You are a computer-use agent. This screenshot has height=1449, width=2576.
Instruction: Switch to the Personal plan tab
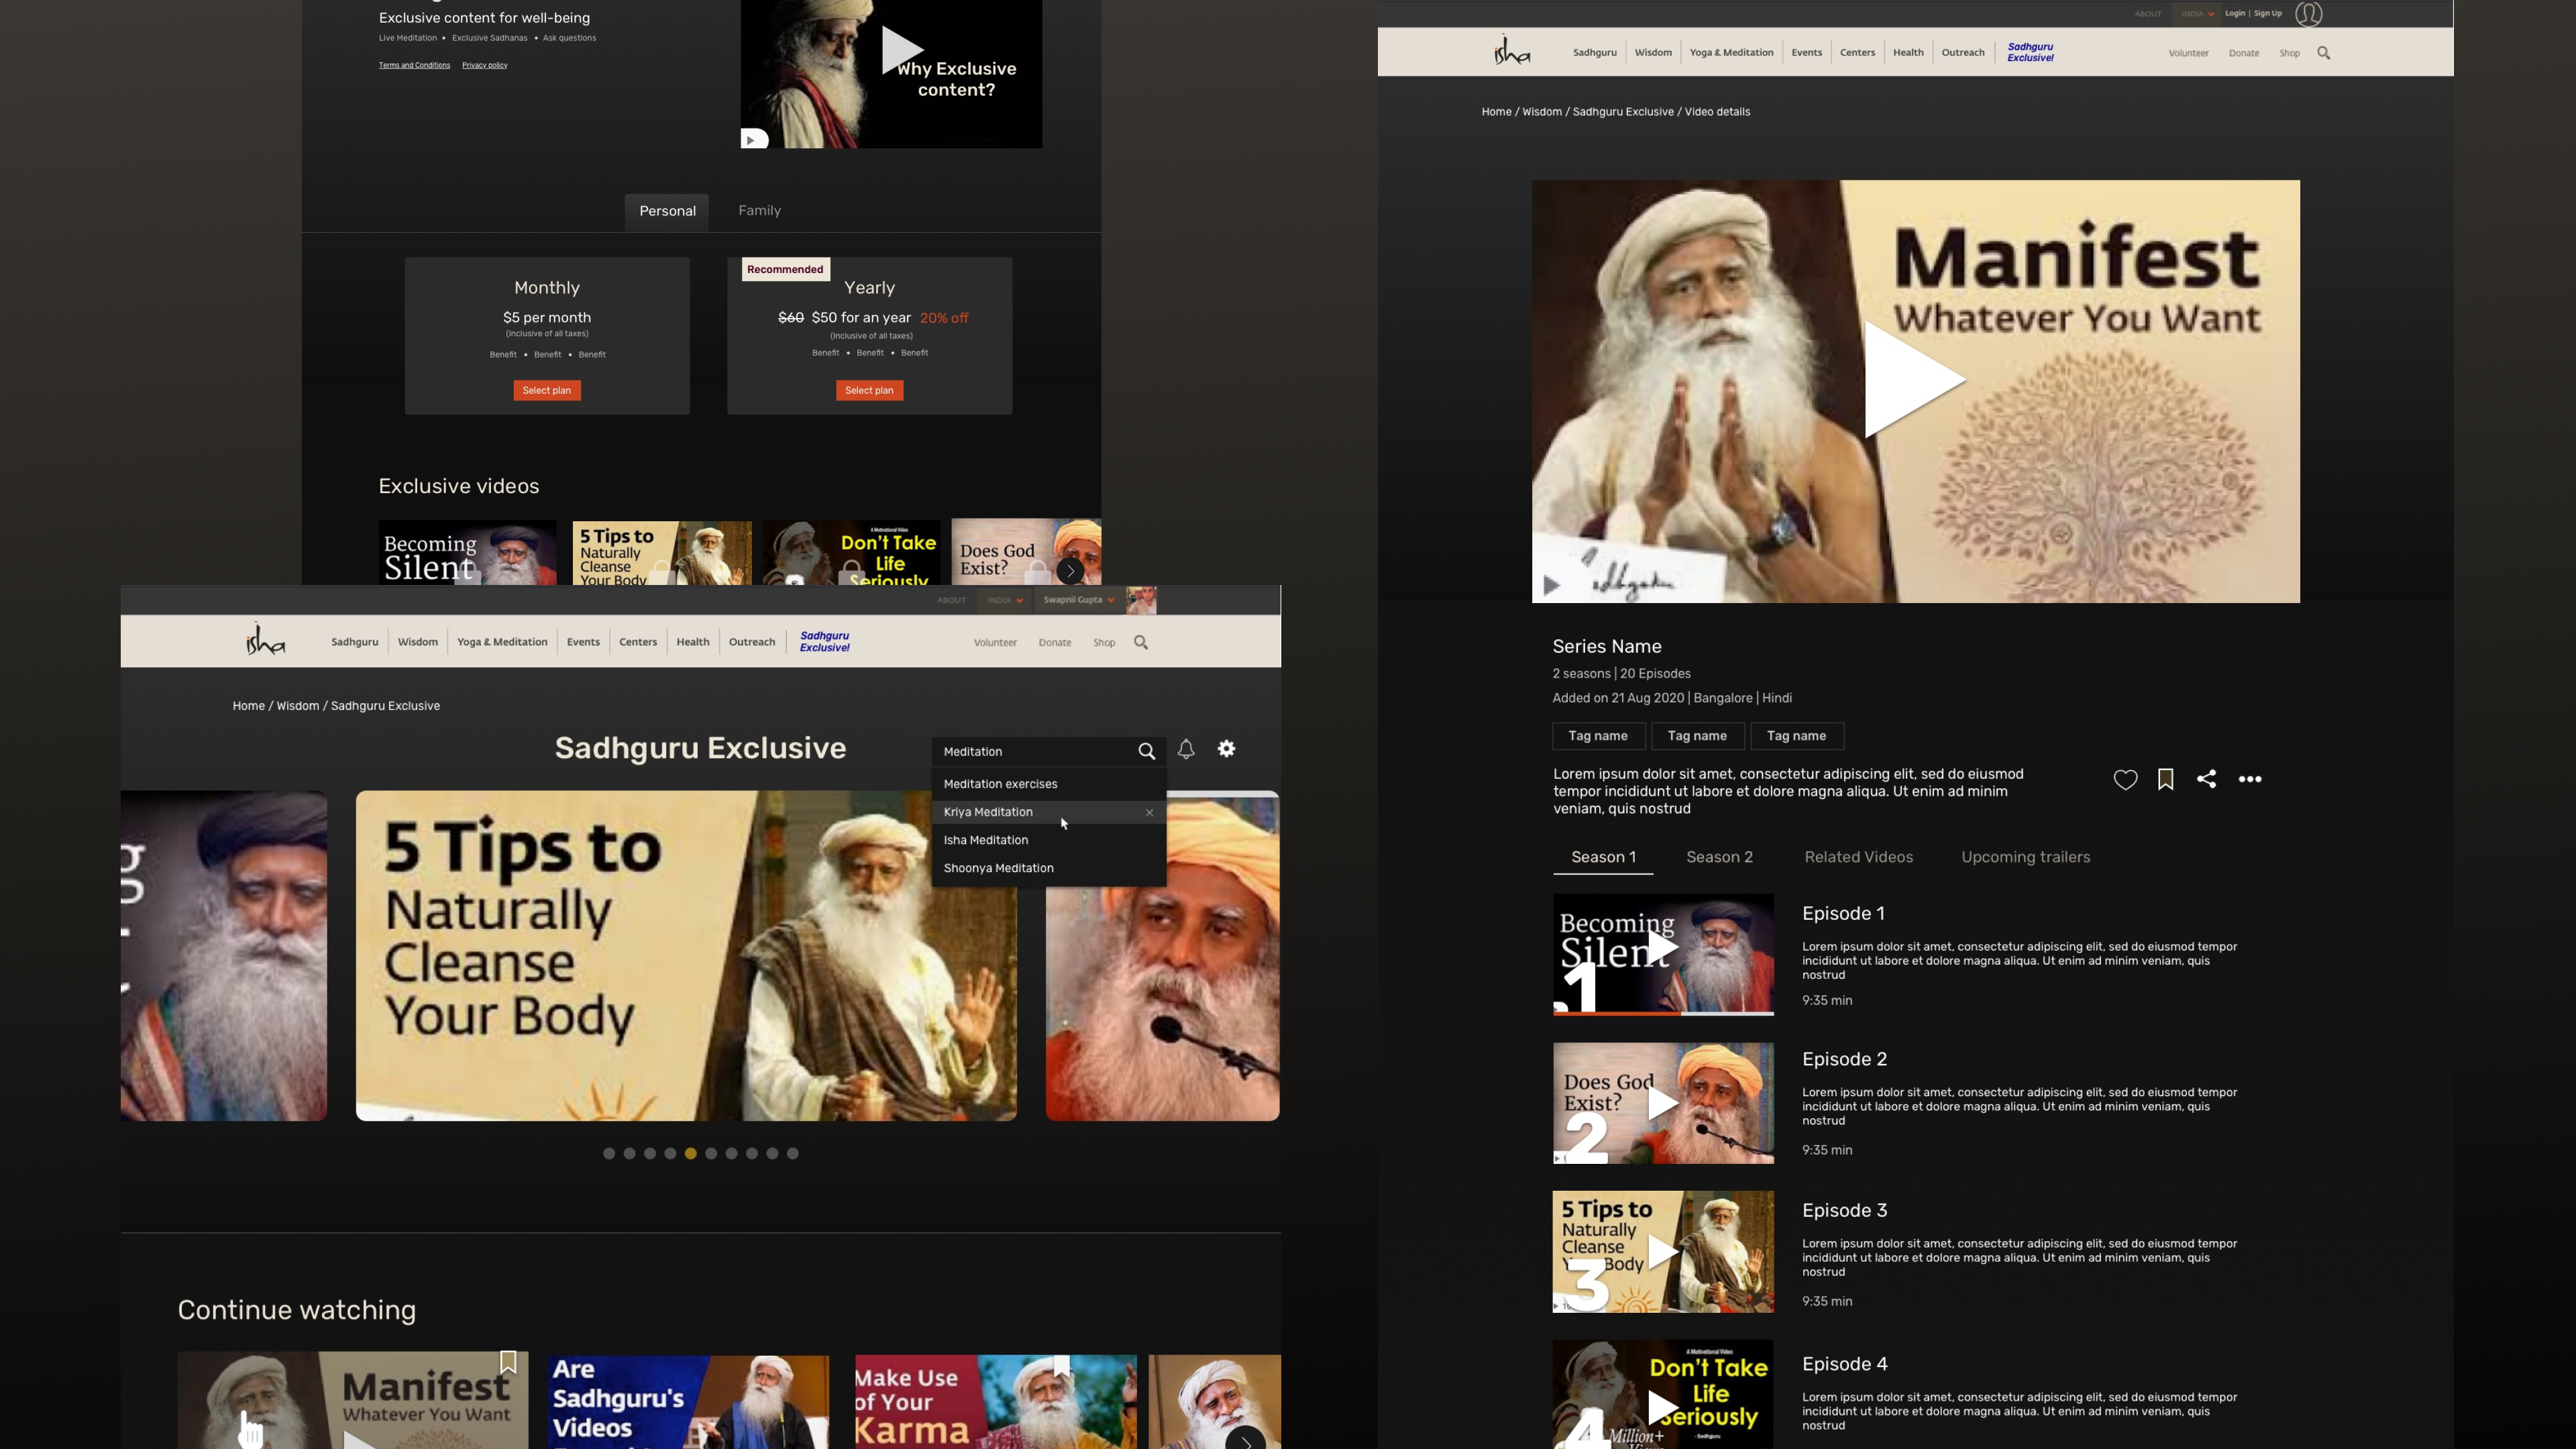[667, 211]
